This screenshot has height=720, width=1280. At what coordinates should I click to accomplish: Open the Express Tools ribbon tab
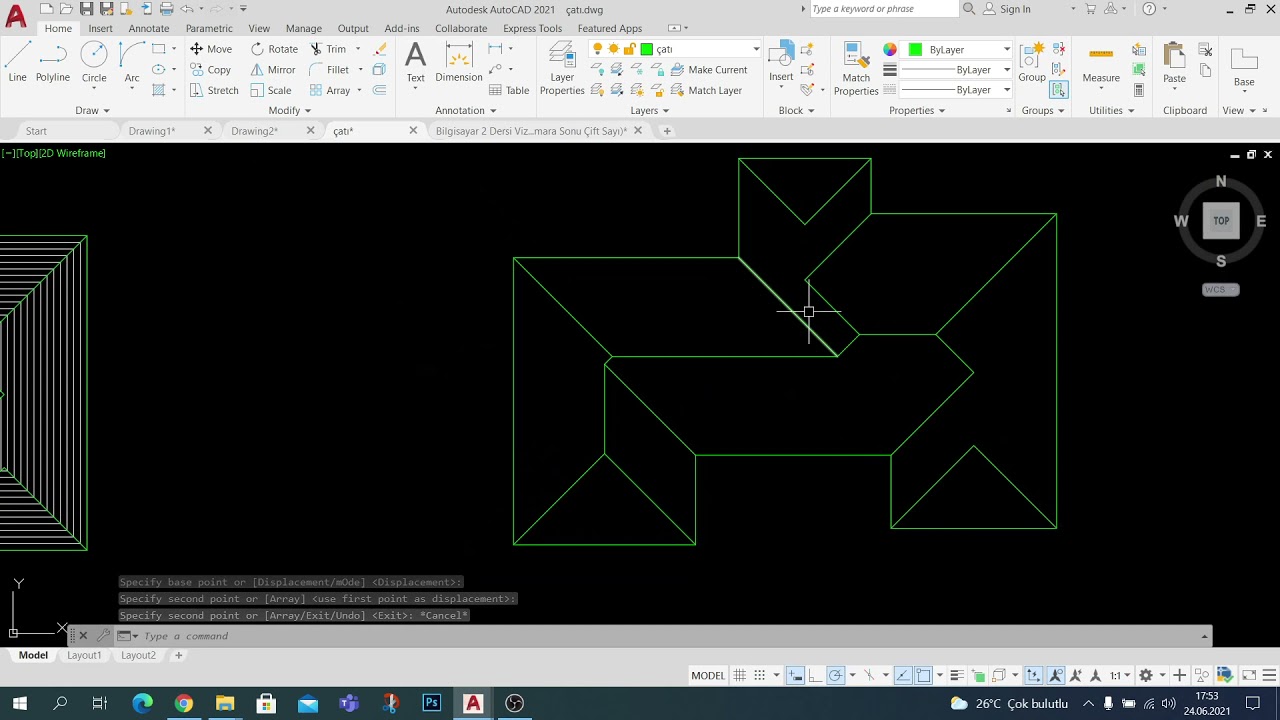(x=532, y=28)
